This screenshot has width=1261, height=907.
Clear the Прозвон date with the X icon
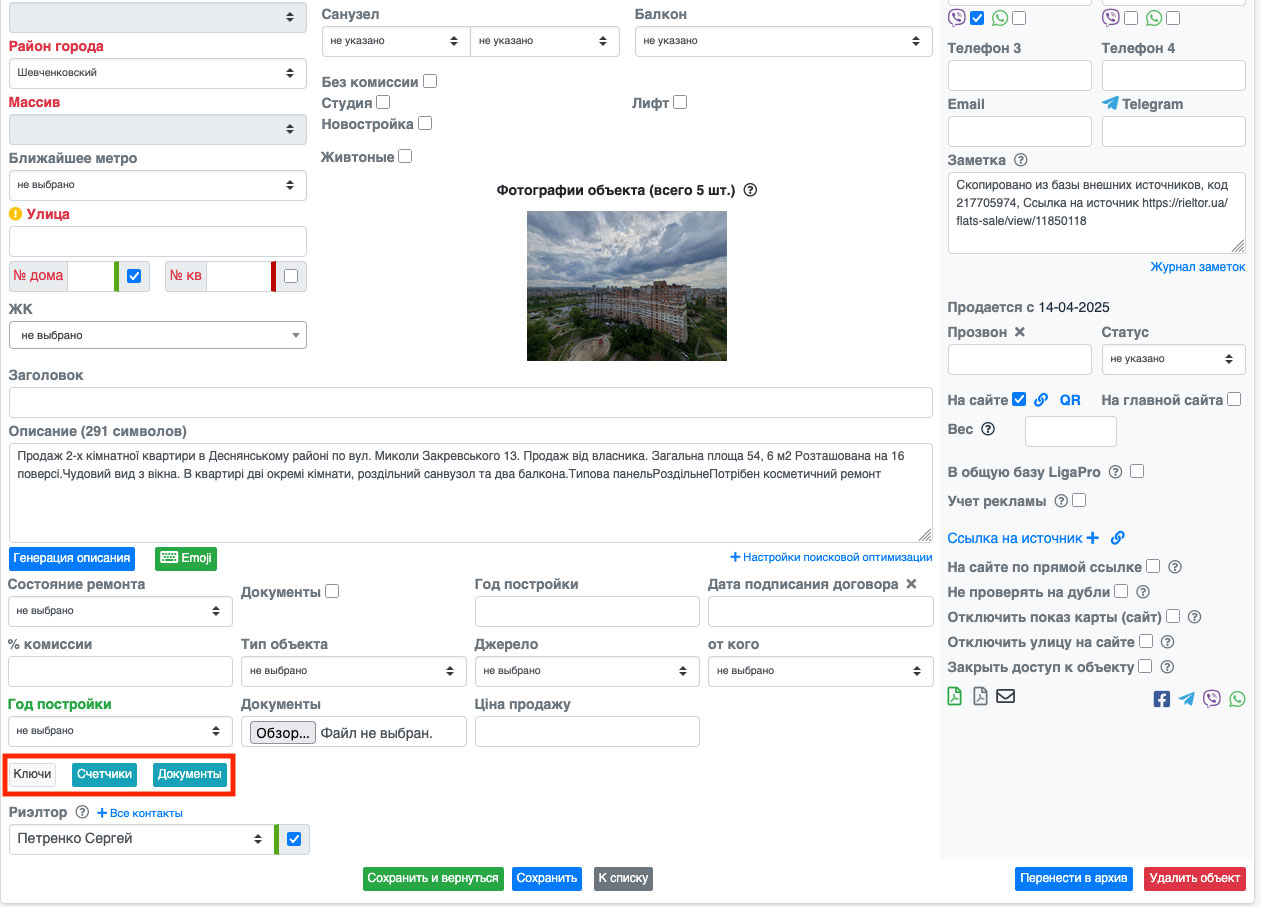(x=1019, y=332)
